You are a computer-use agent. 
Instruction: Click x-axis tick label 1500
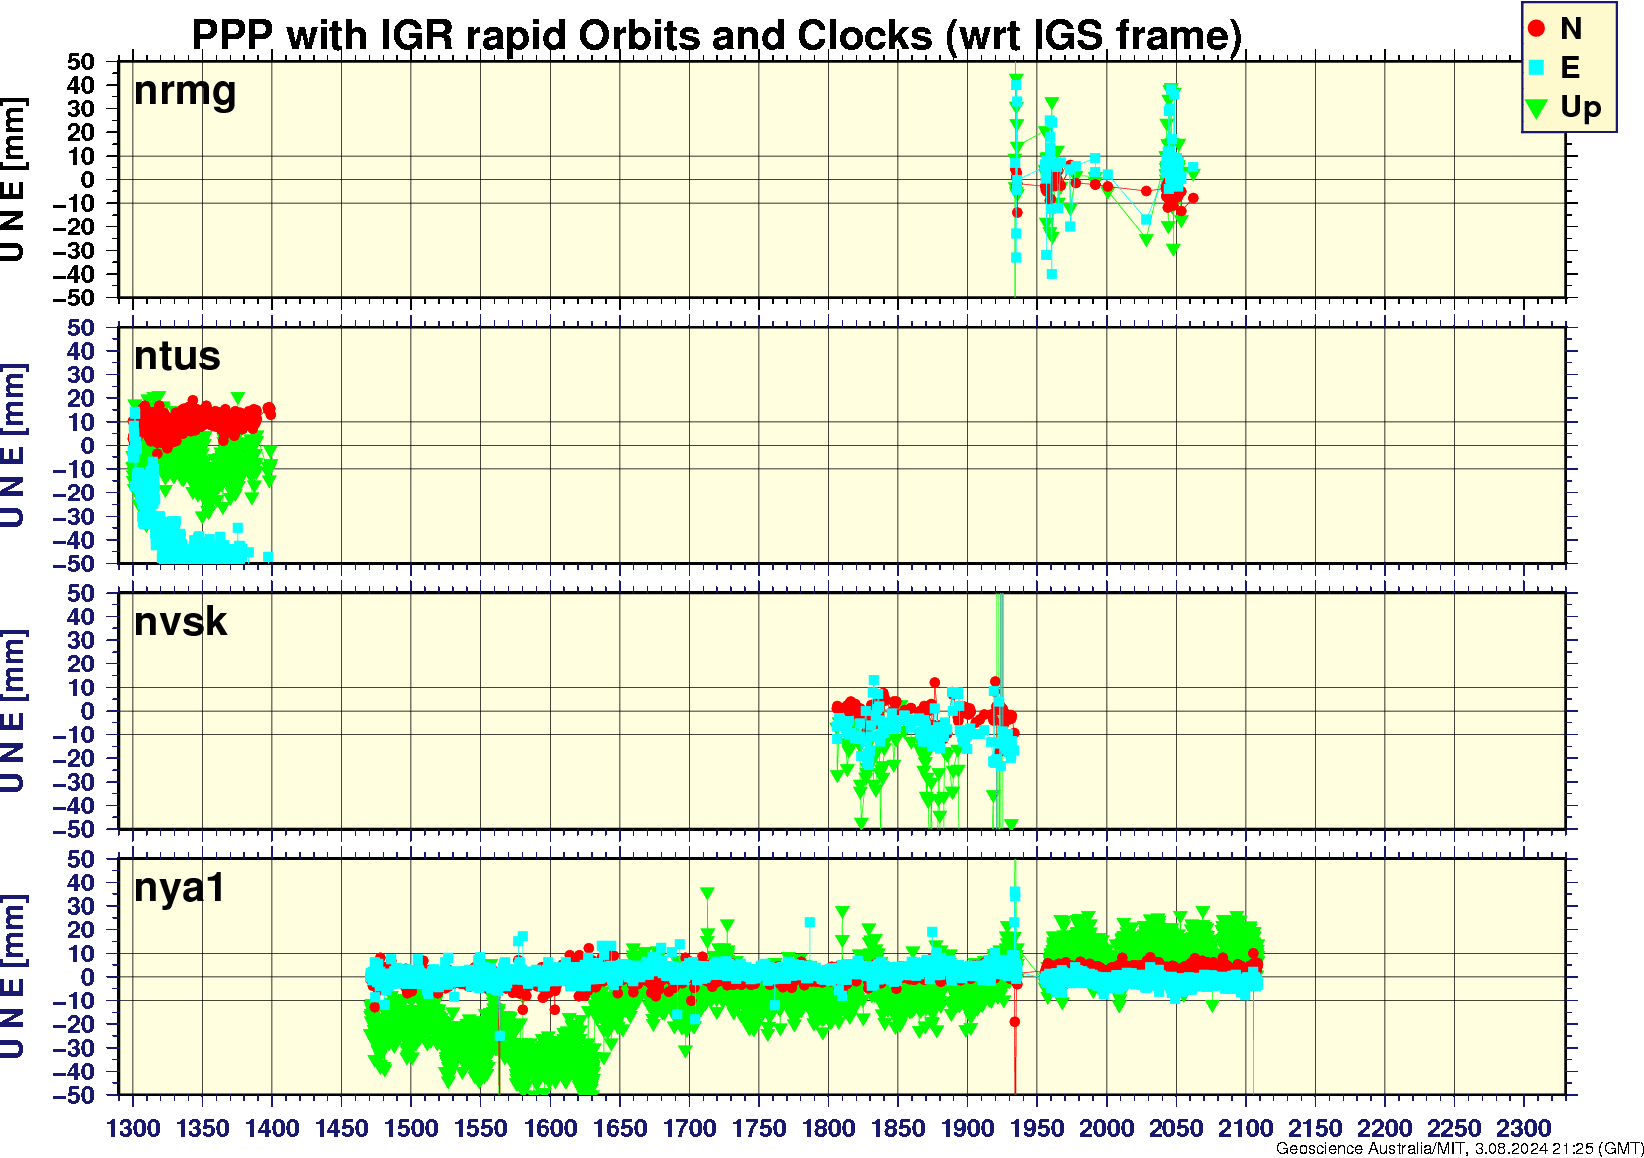[x=411, y=1128]
